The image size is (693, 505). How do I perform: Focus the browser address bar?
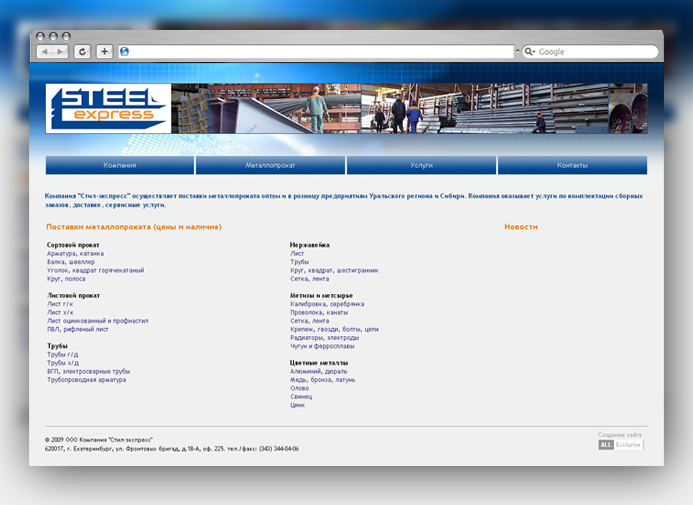click(x=316, y=52)
